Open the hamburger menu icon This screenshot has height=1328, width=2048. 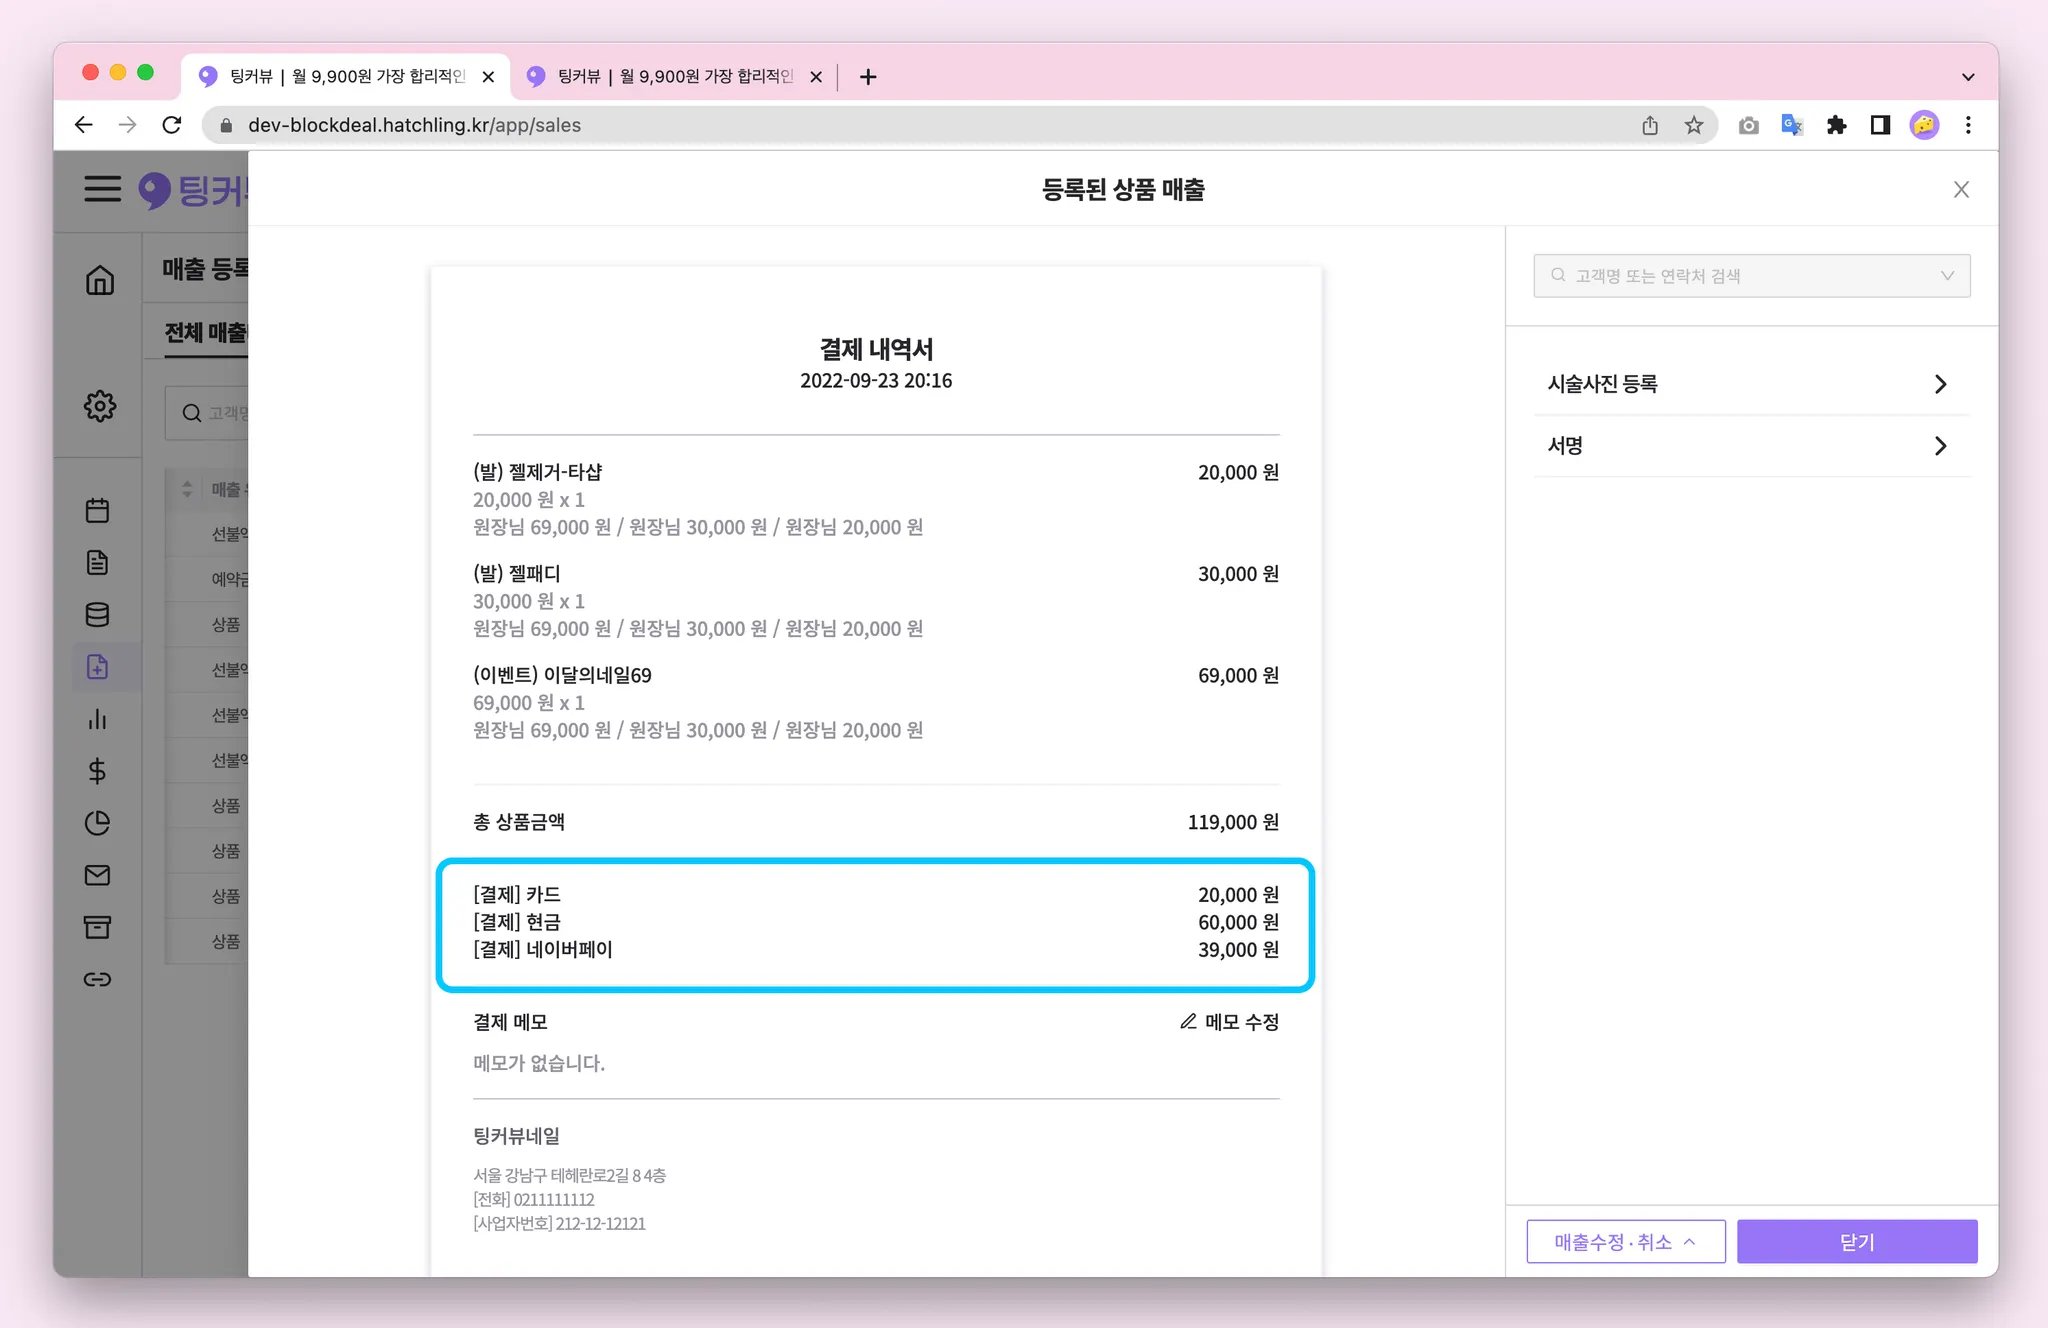click(102, 189)
